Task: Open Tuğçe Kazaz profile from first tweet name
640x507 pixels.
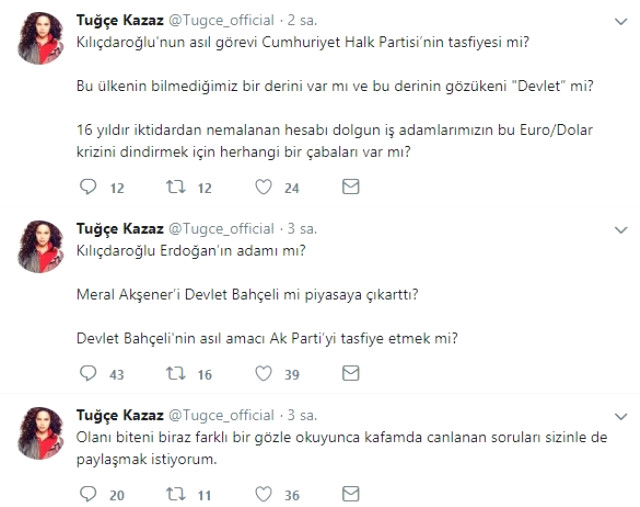Action: (115, 21)
